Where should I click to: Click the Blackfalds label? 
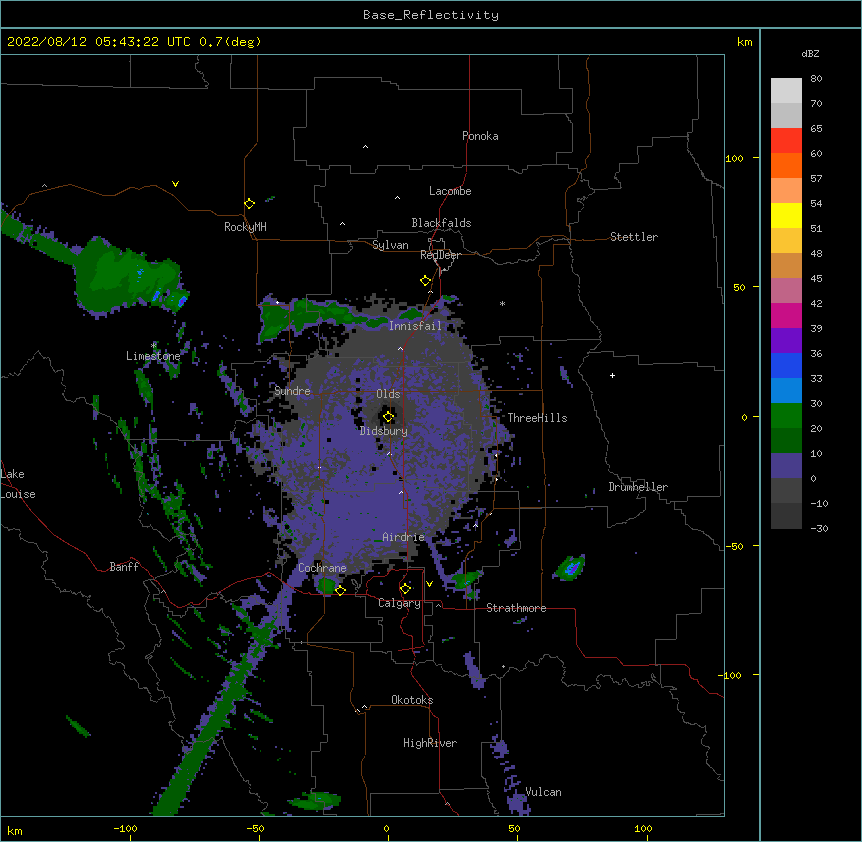pos(441,223)
